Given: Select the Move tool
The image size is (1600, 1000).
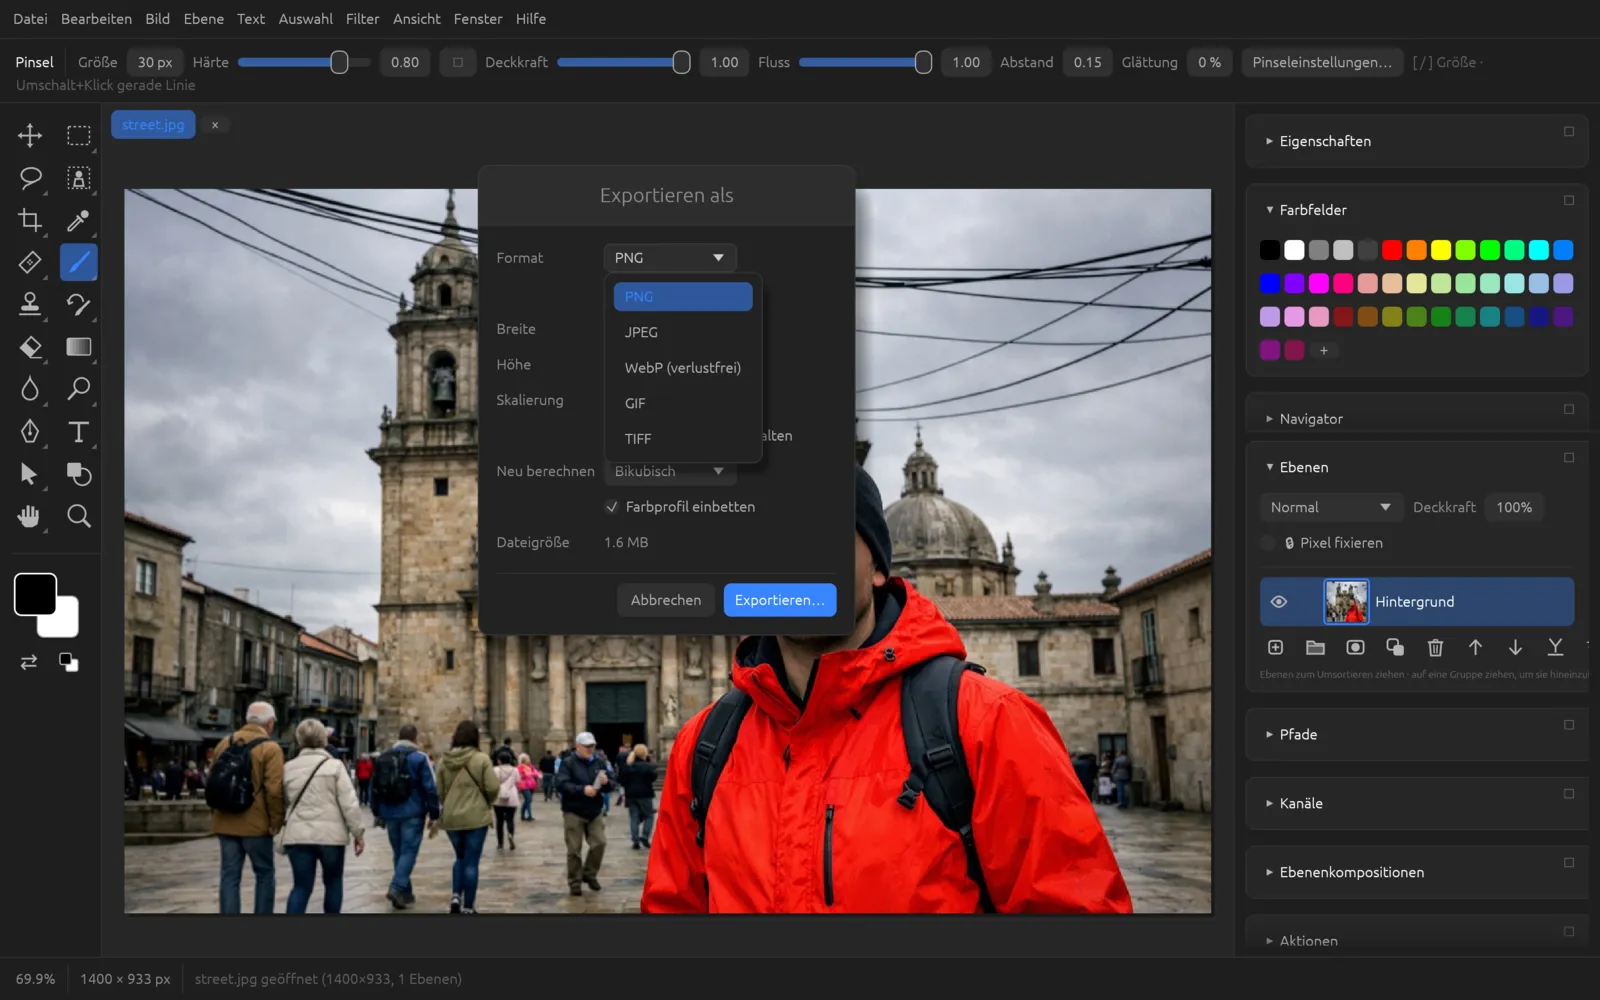Looking at the screenshot, I should [30, 135].
